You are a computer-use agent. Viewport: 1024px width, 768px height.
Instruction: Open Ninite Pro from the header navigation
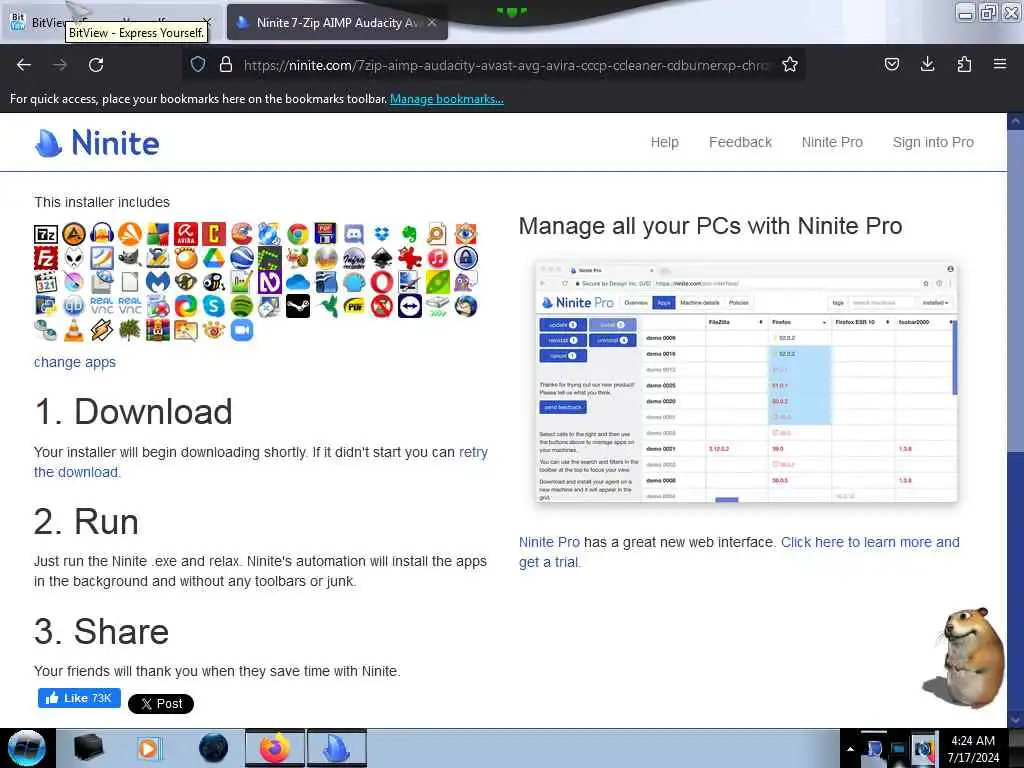[x=832, y=142]
